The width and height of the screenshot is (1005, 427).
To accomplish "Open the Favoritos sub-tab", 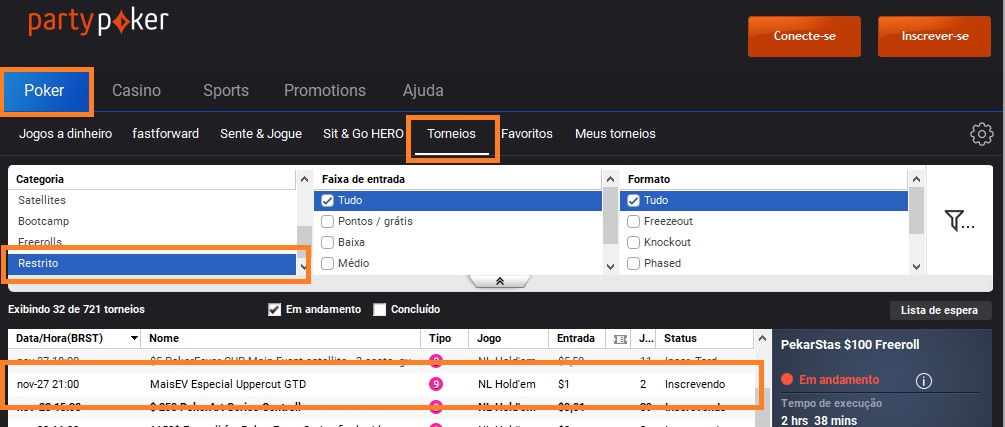I will pos(527,134).
